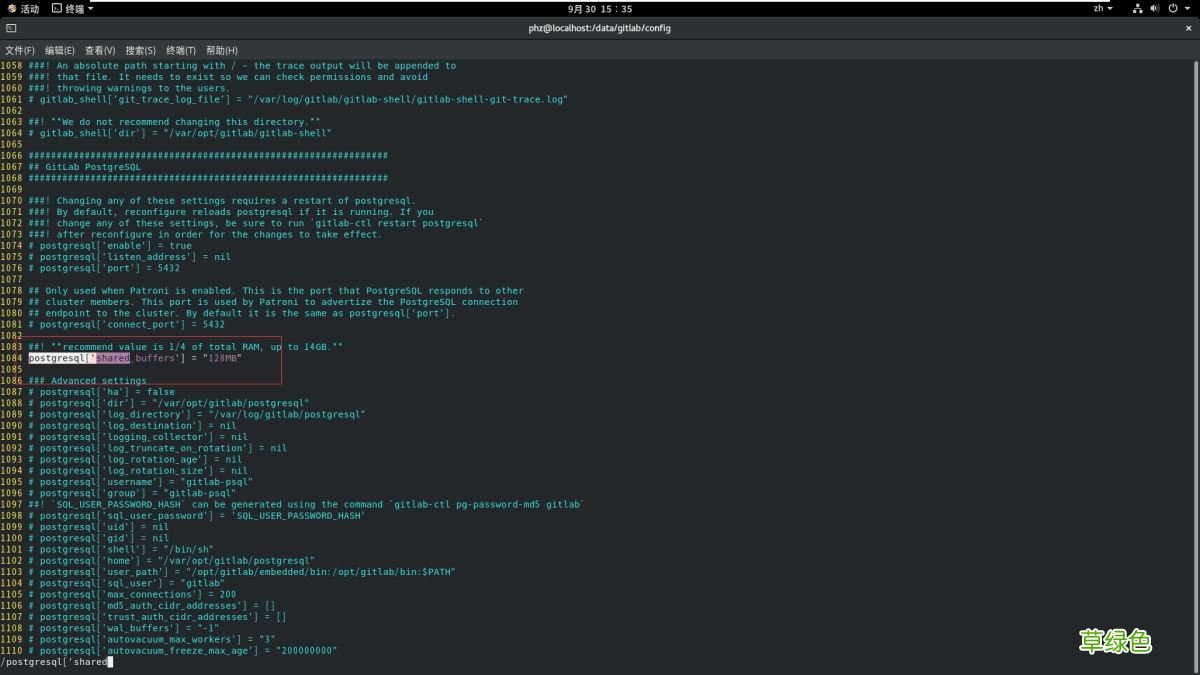Image resolution: width=1200 pixels, height=675 pixels.
Task: Click line "postgresql['log_rotation_size'] = nil"
Action: click(137, 470)
